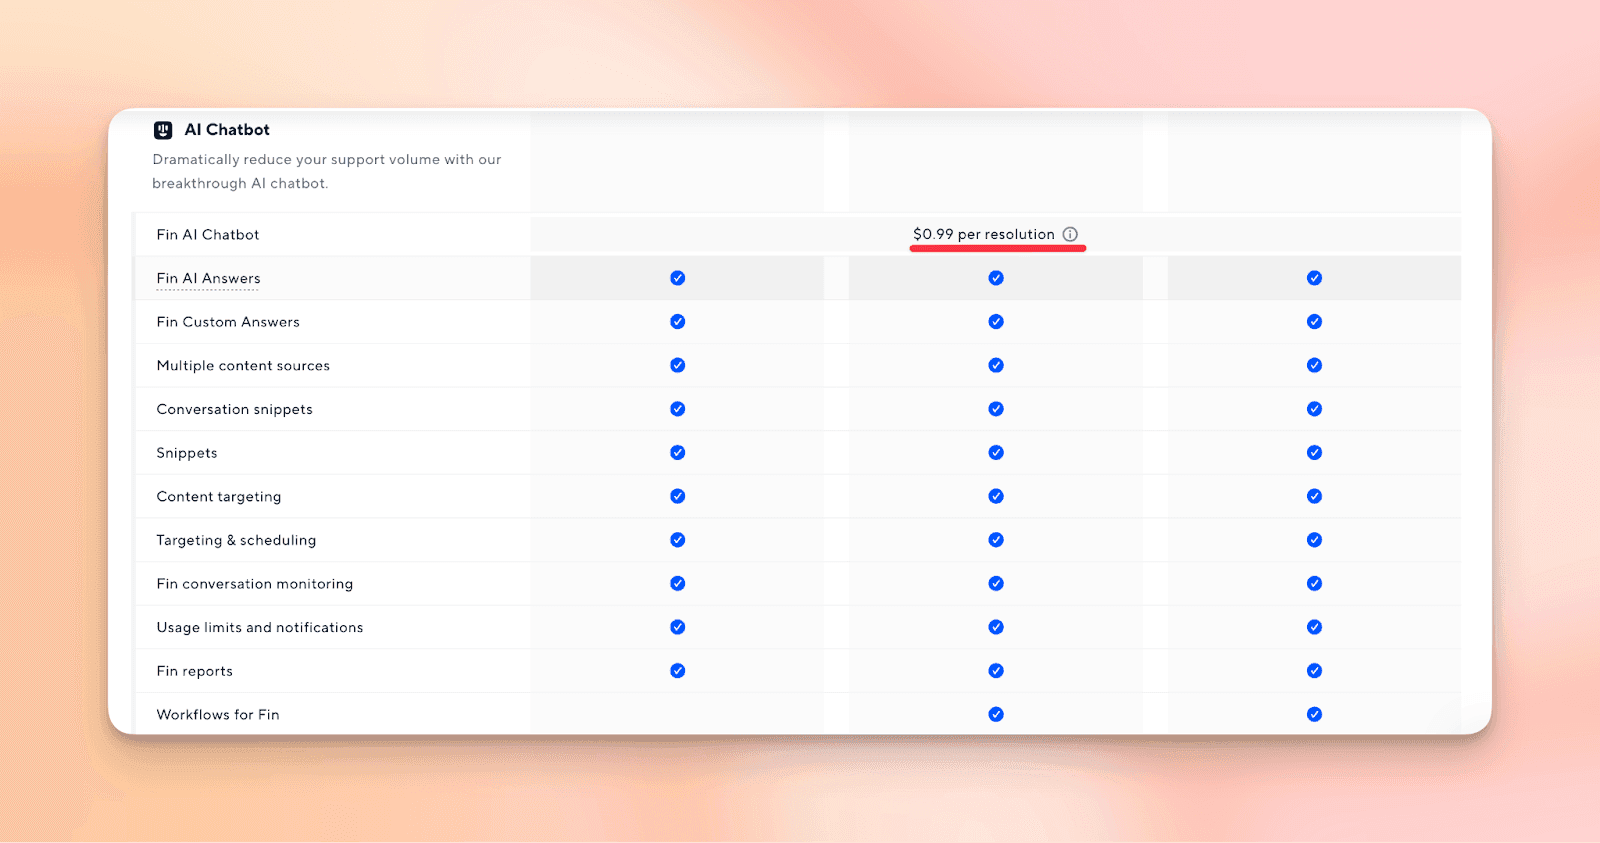Open the info icon beside $0.99 per resolution

[1070, 234]
